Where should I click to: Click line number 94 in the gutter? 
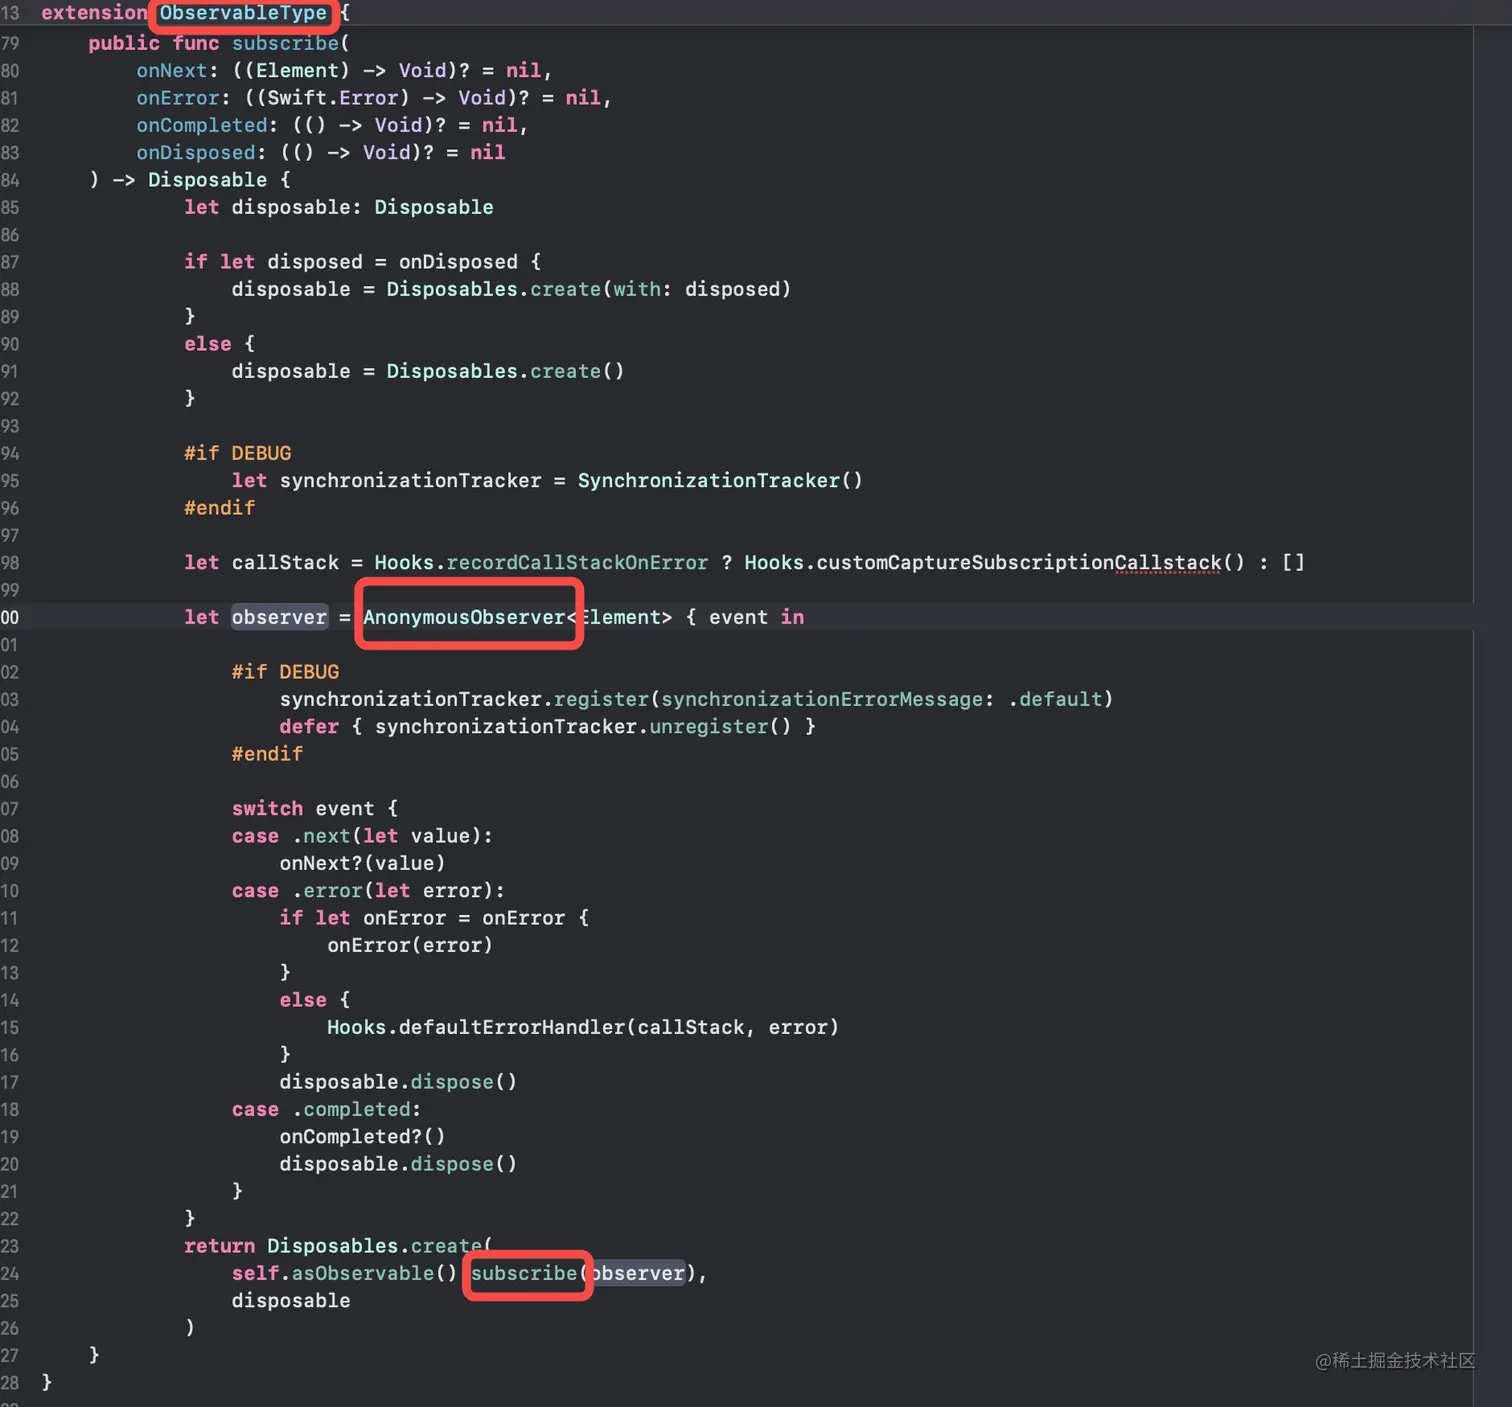(10, 453)
